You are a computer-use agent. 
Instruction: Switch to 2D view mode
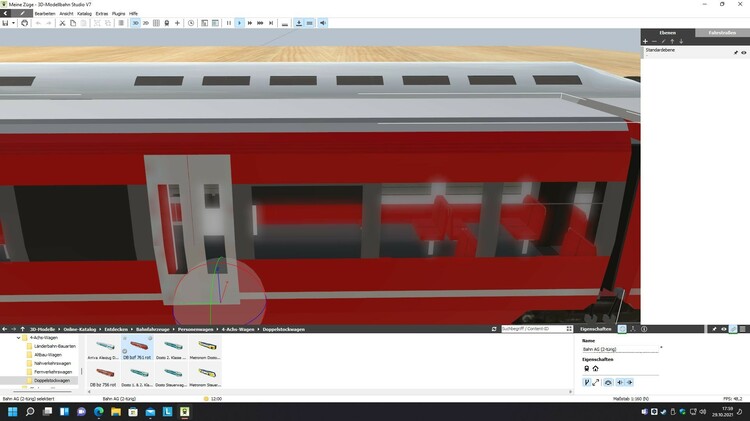click(x=147, y=22)
